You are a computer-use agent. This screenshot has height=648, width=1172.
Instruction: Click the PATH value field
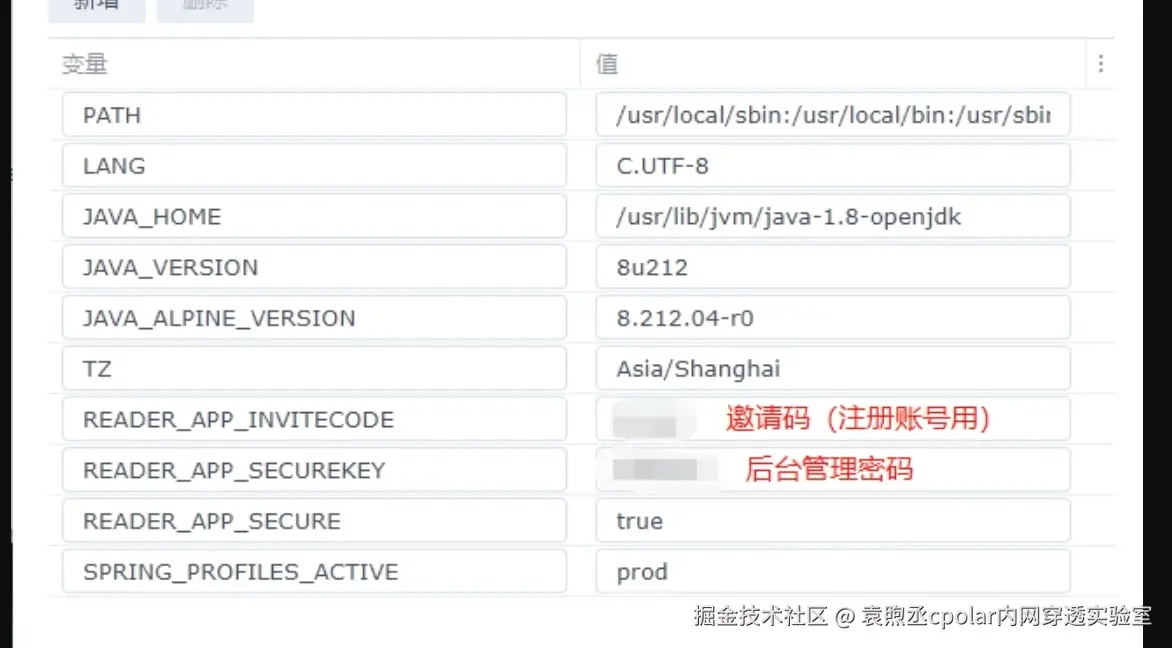(x=832, y=115)
